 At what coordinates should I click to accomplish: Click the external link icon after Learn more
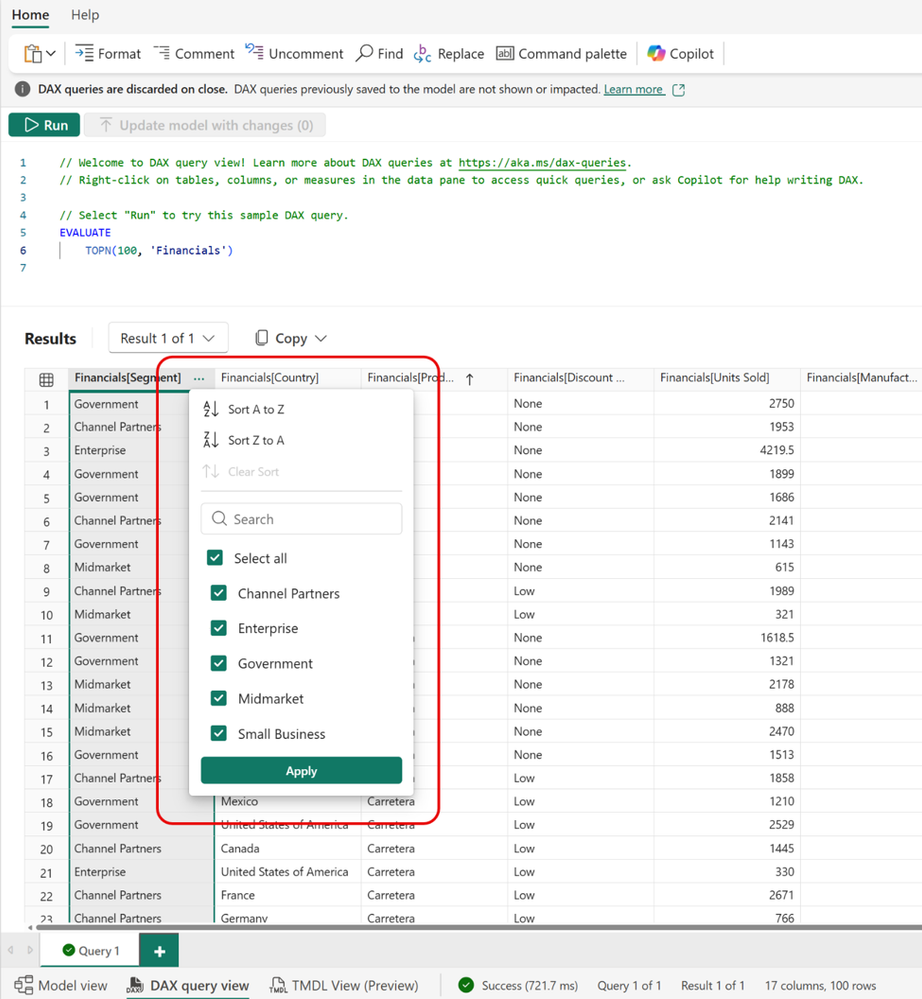click(x=679, y=90)
